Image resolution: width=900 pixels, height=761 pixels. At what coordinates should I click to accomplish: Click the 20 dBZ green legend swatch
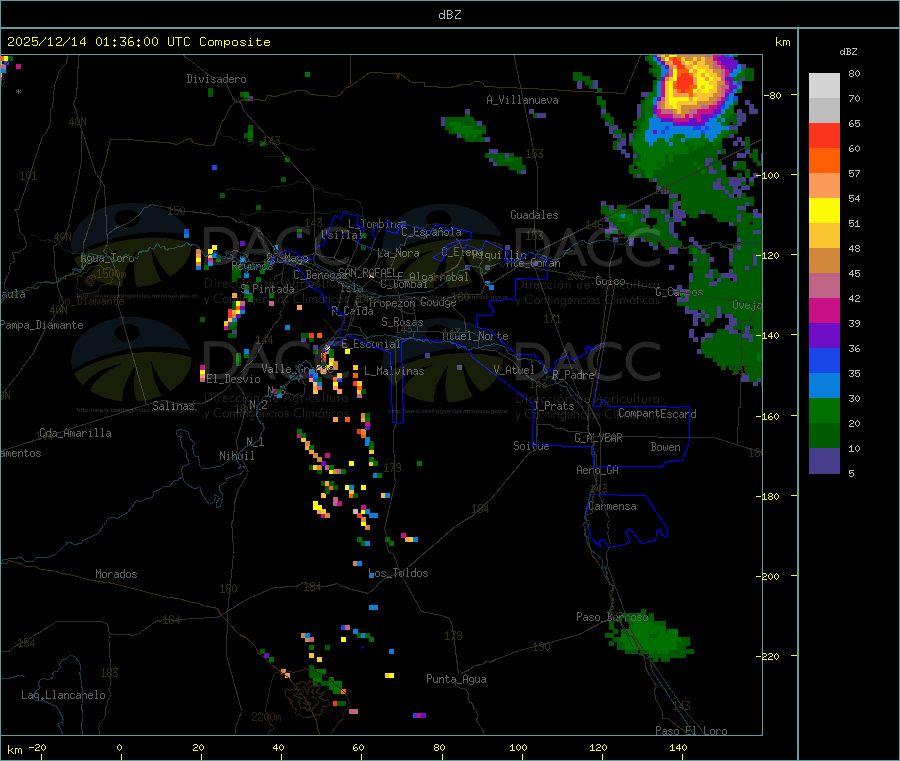coord(824,410)
